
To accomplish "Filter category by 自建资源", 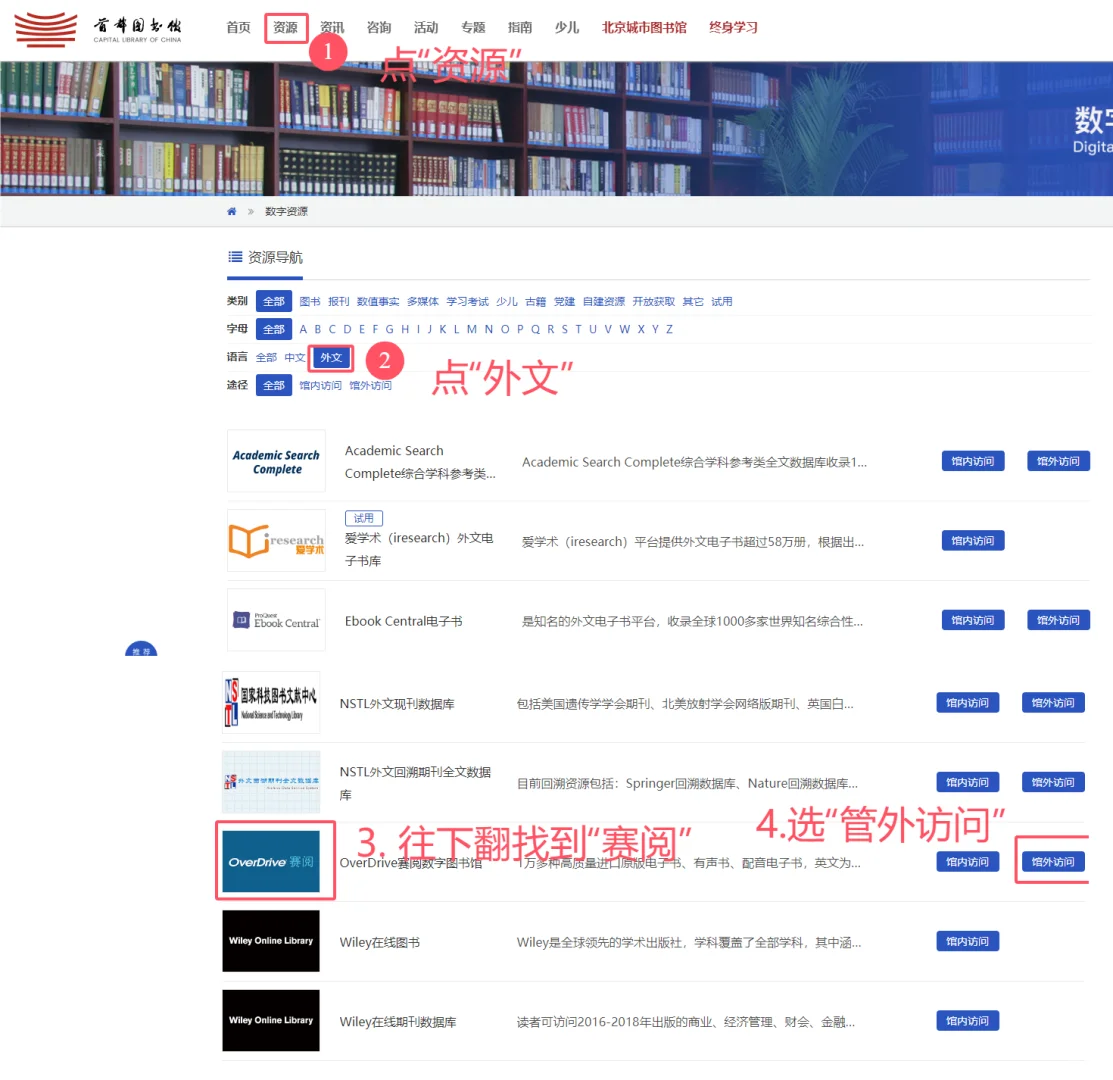I will click(x=603, y=302).
